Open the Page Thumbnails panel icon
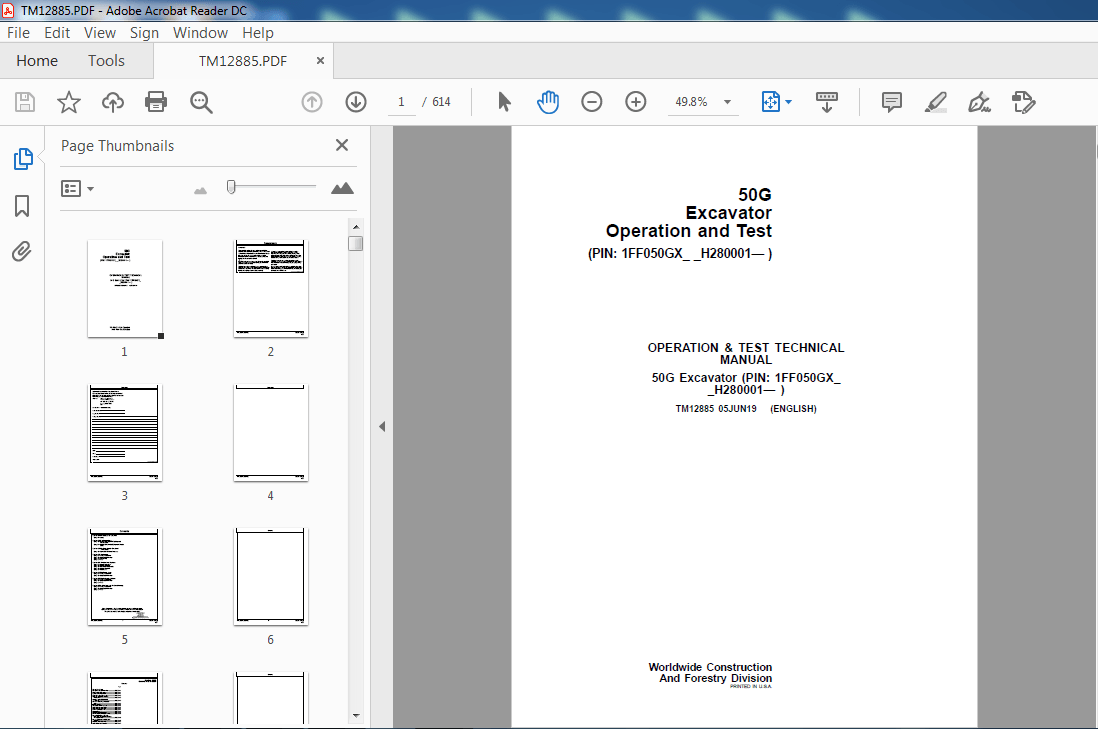 coord(22,158)
